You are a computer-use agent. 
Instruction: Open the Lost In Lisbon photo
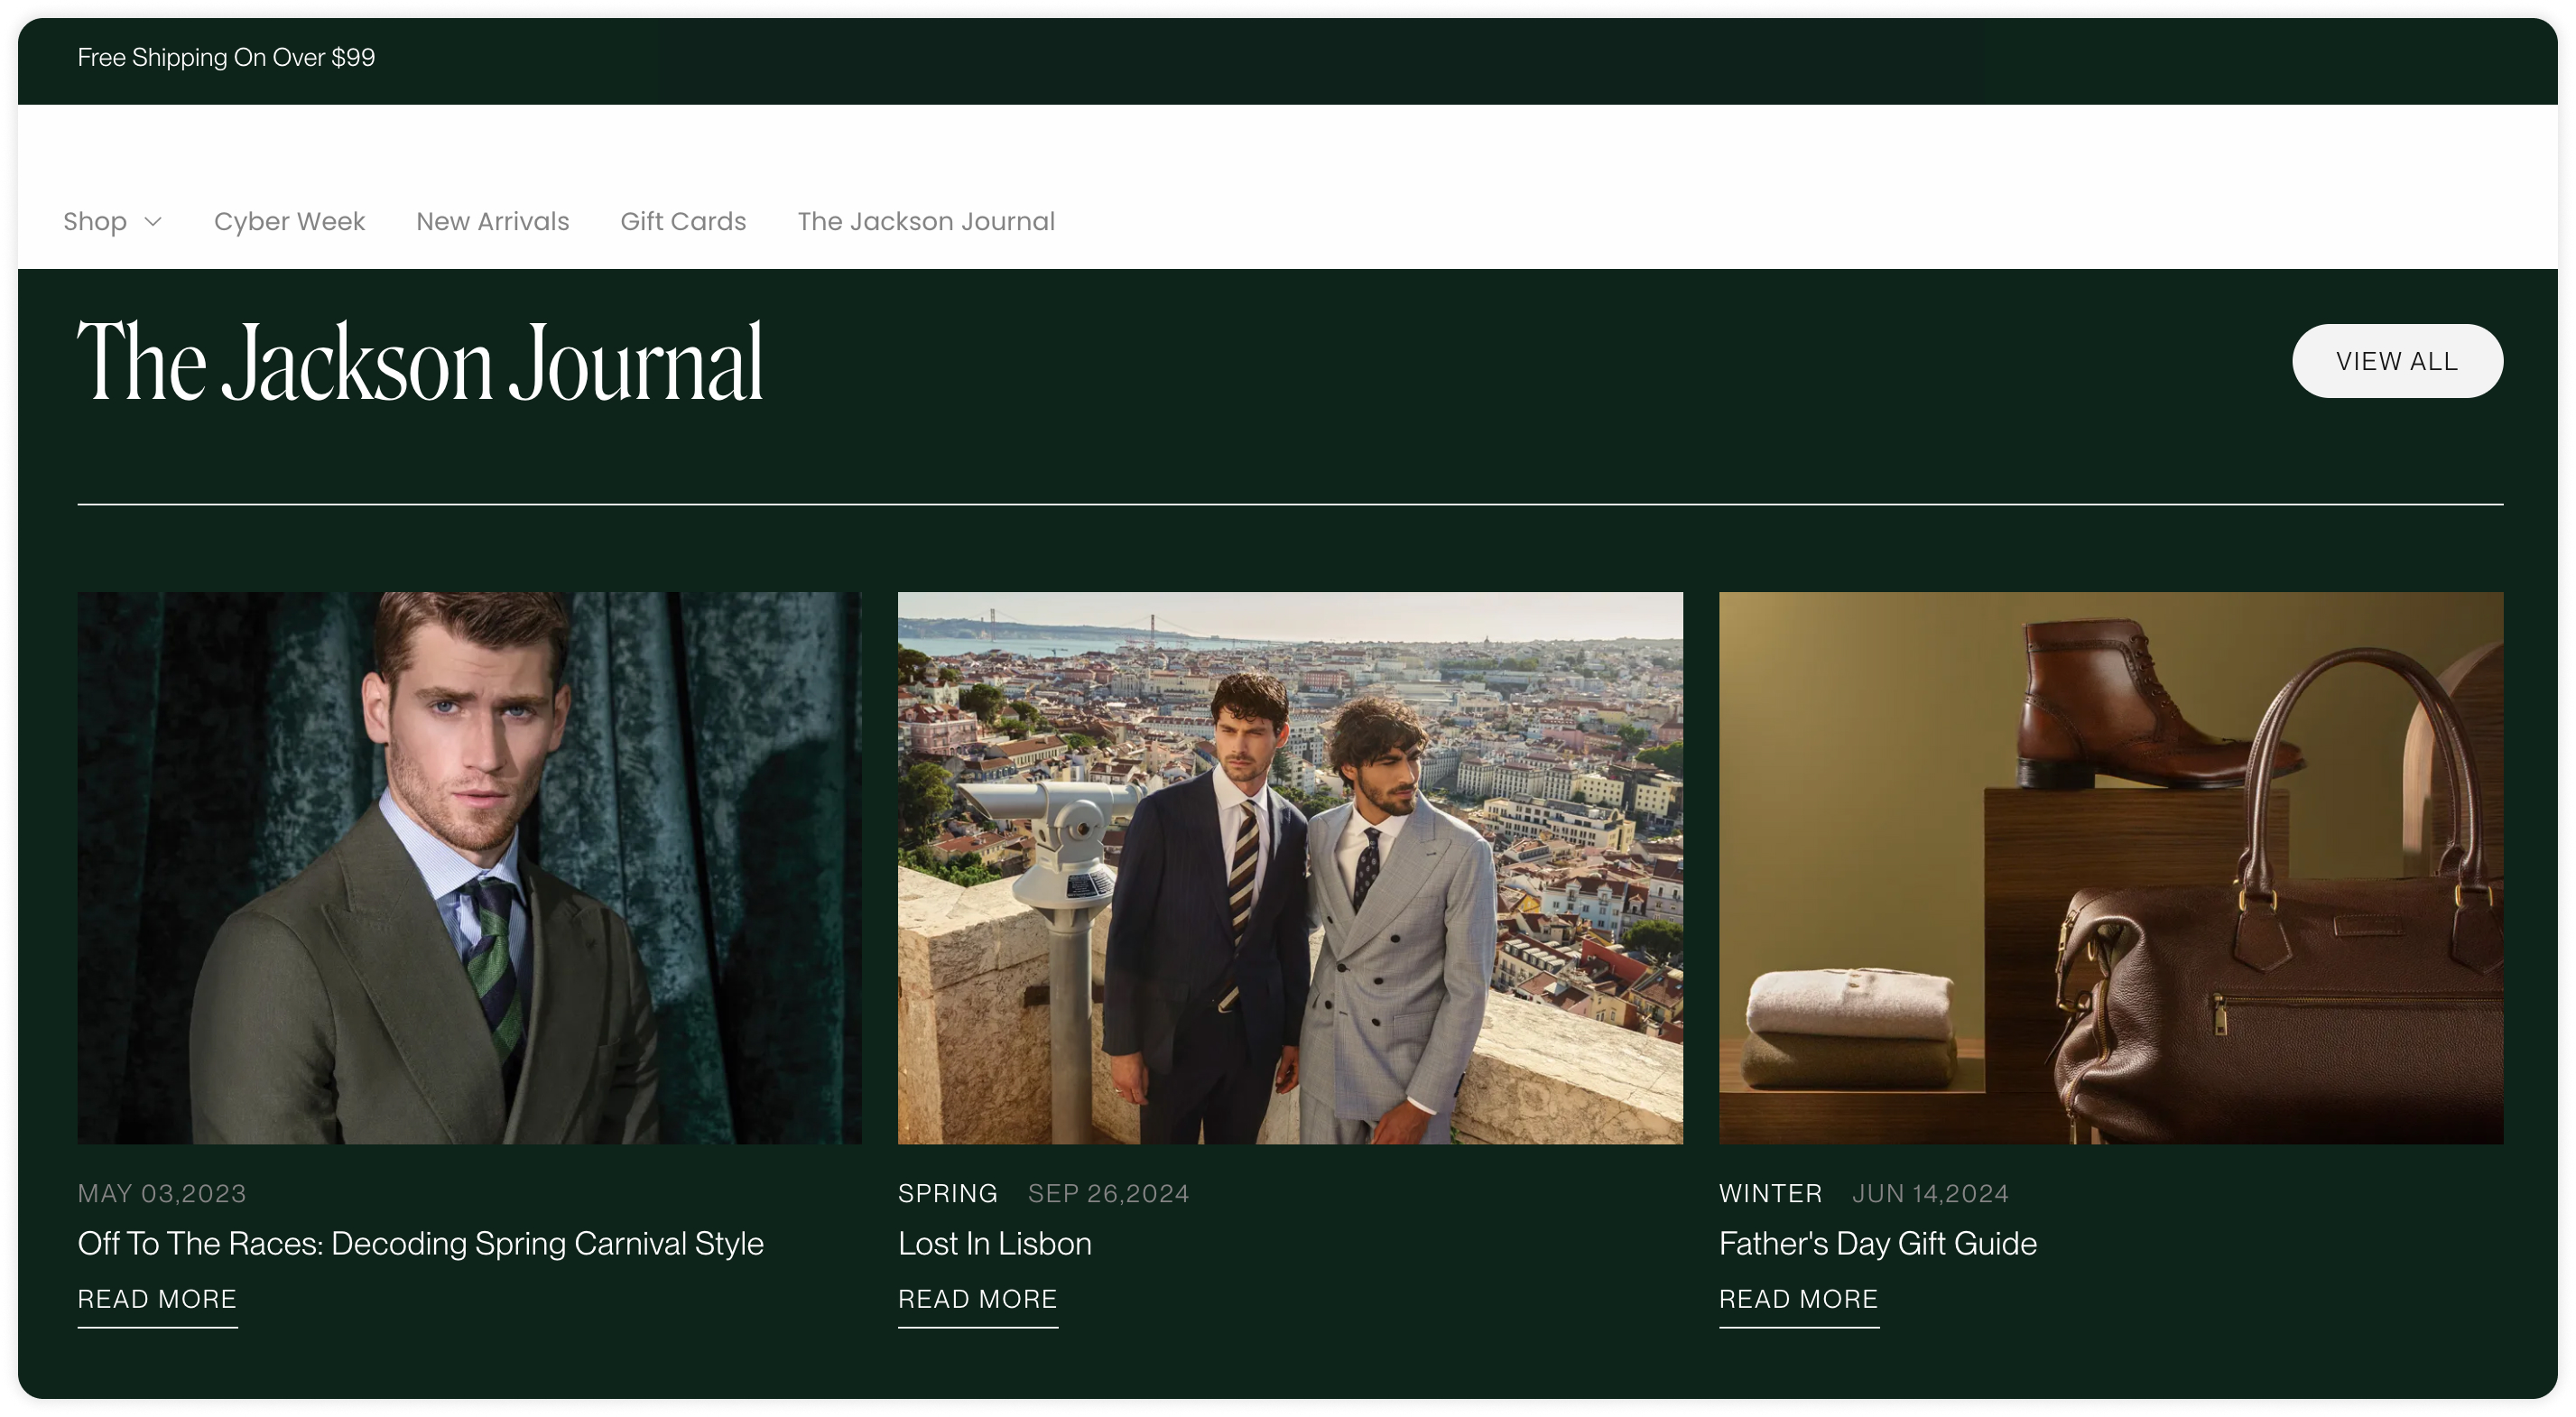pos(1289,867)
